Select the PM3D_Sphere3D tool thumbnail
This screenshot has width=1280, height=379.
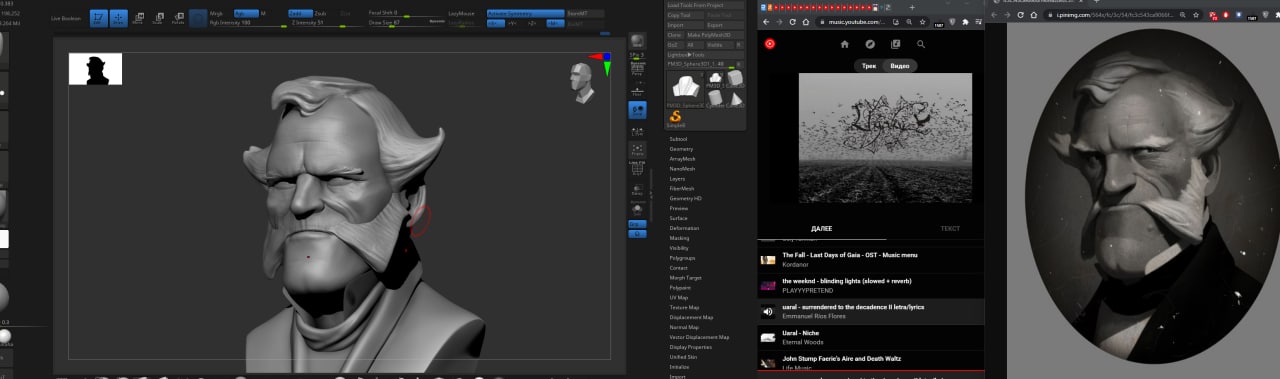pyautogui.click(x=685, y=88)
